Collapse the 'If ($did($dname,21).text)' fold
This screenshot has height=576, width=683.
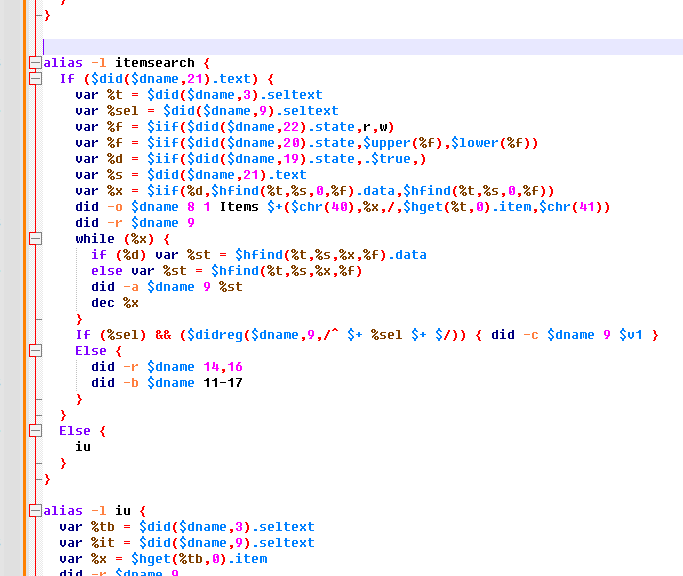click(35, 79)
